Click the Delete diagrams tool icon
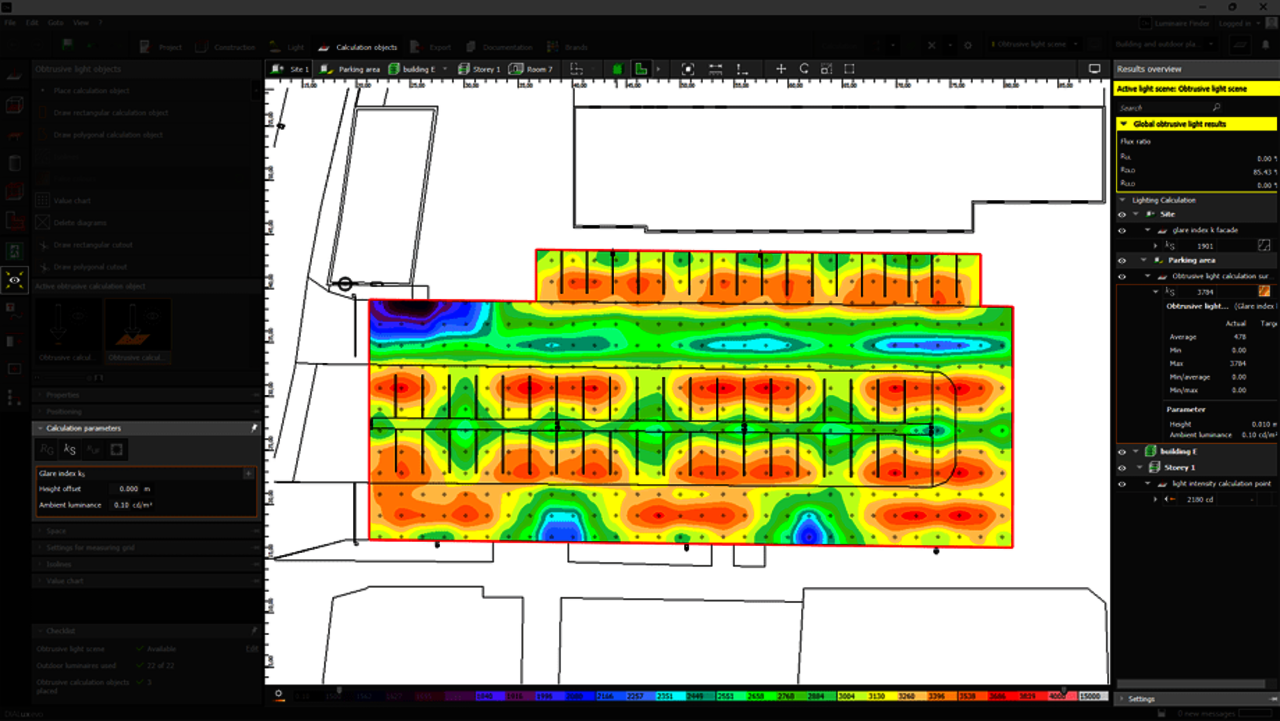The width and height of the screenshot is (1280, 721). (42, 223)
